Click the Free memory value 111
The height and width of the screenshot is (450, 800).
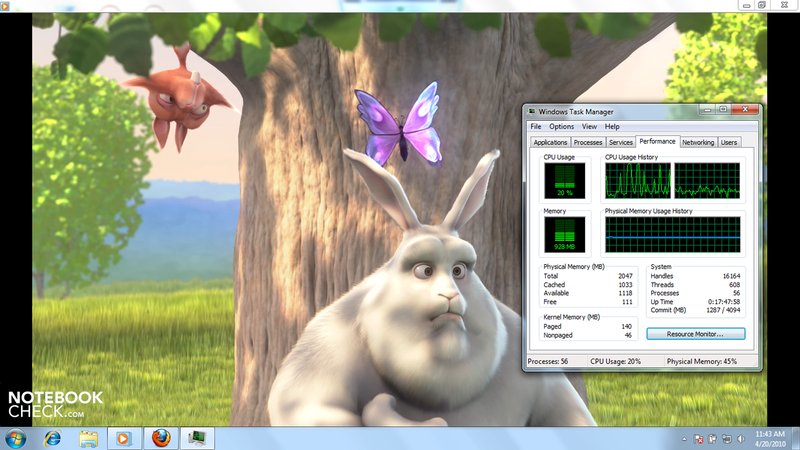point(627,302)
